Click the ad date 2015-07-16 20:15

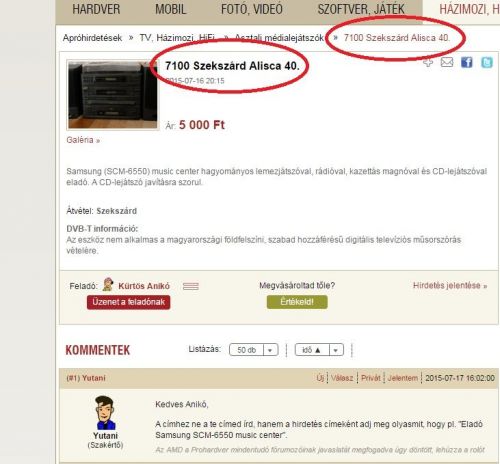195,81
